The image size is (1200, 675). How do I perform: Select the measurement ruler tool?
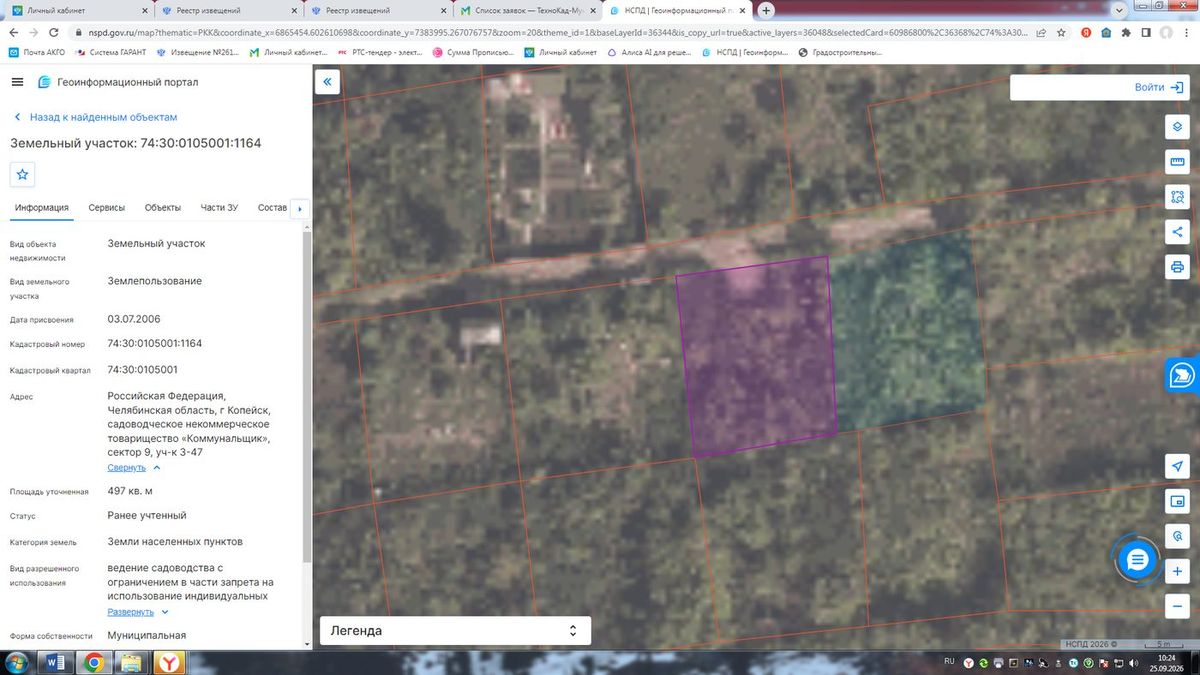coord(1177,162)
